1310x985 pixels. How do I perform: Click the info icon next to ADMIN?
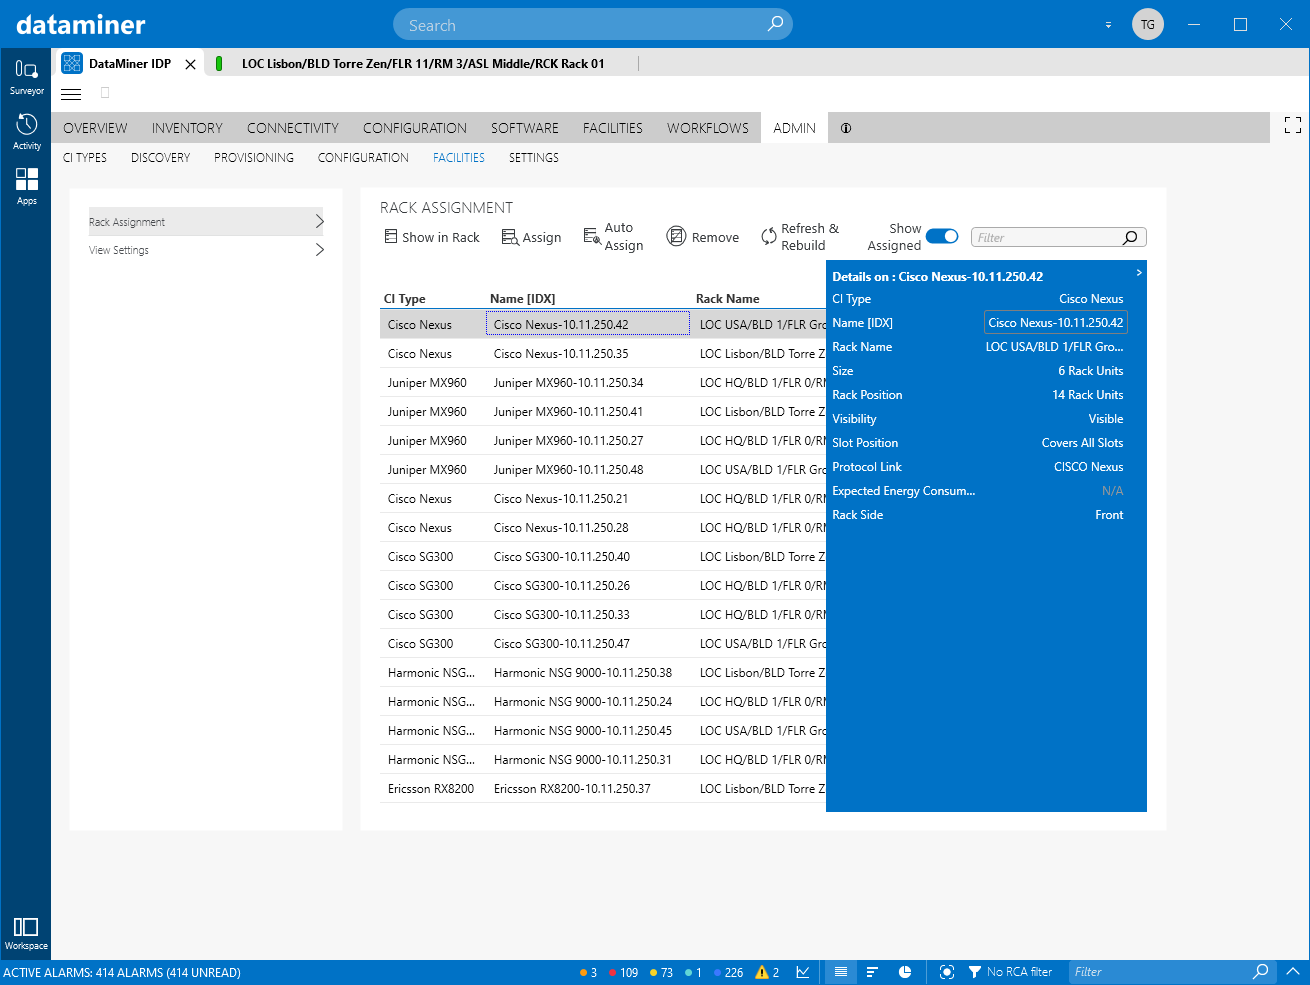coord(846,128)
